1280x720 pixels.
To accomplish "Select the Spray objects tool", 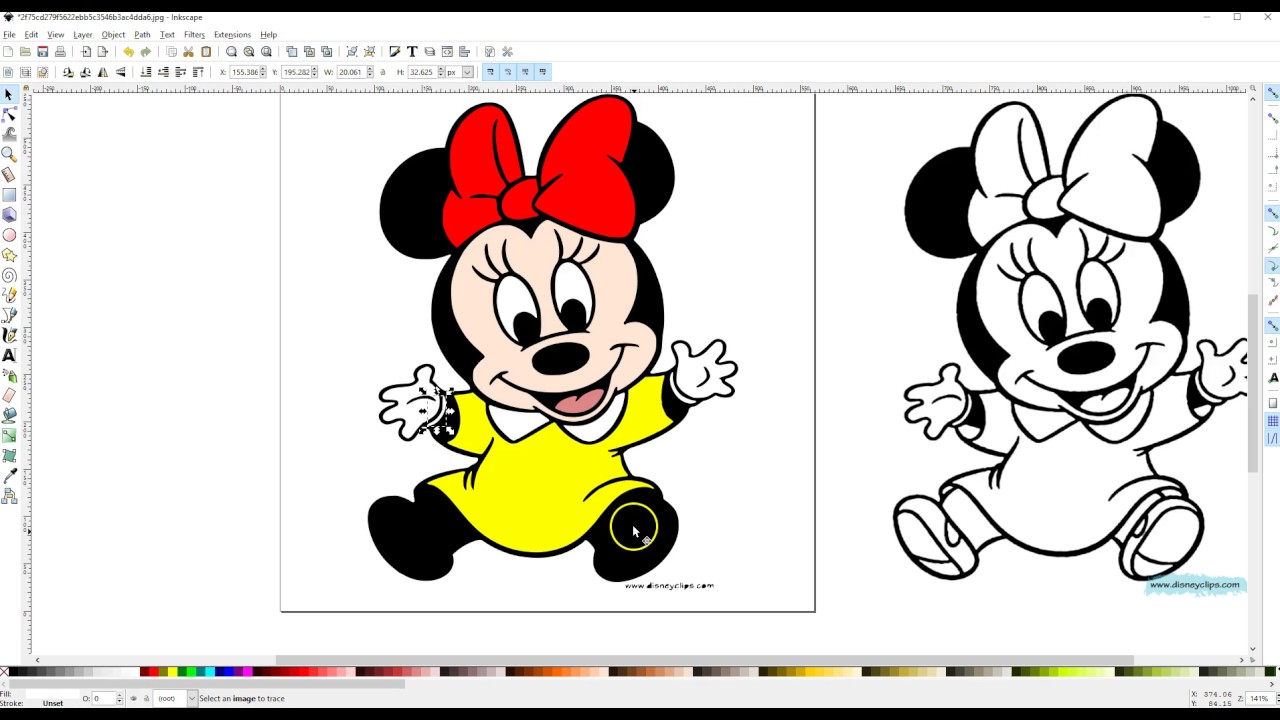I will pyautogui.click(x=9, y=376).
